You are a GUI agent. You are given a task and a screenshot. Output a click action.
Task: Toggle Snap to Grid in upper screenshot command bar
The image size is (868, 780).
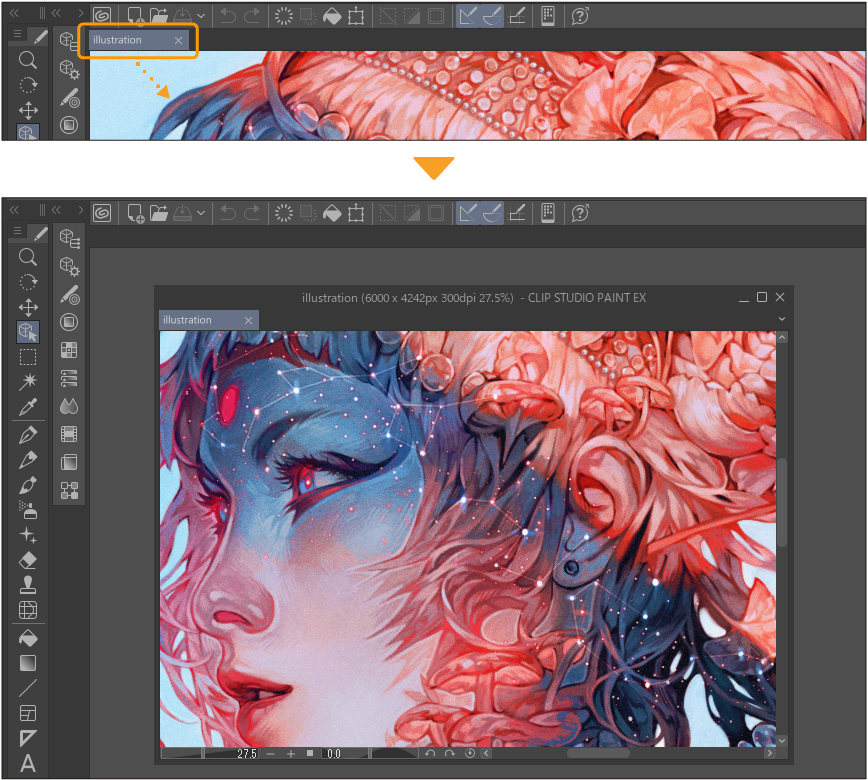pos(516,16)
